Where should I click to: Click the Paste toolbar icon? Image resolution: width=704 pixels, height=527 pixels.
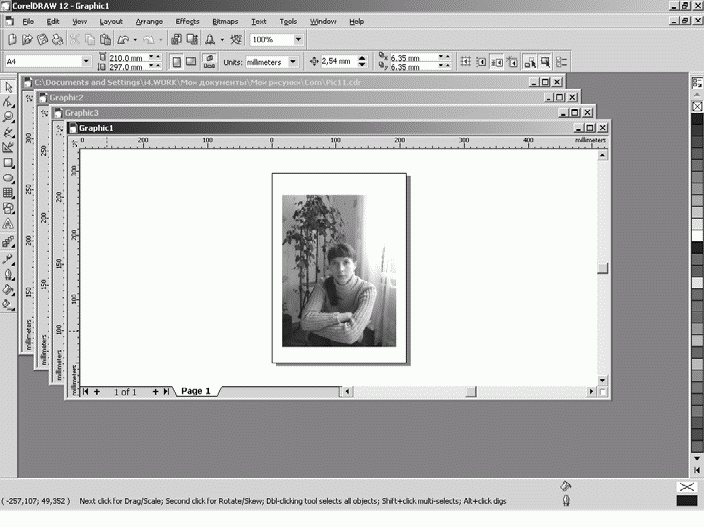tap(107, 40)
